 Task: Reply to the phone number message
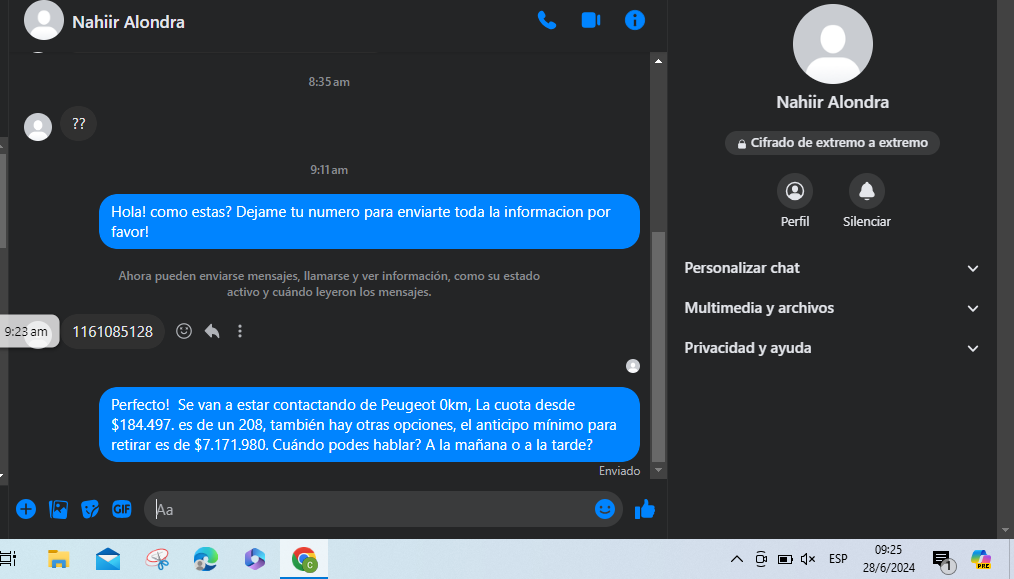coord(212,331)
